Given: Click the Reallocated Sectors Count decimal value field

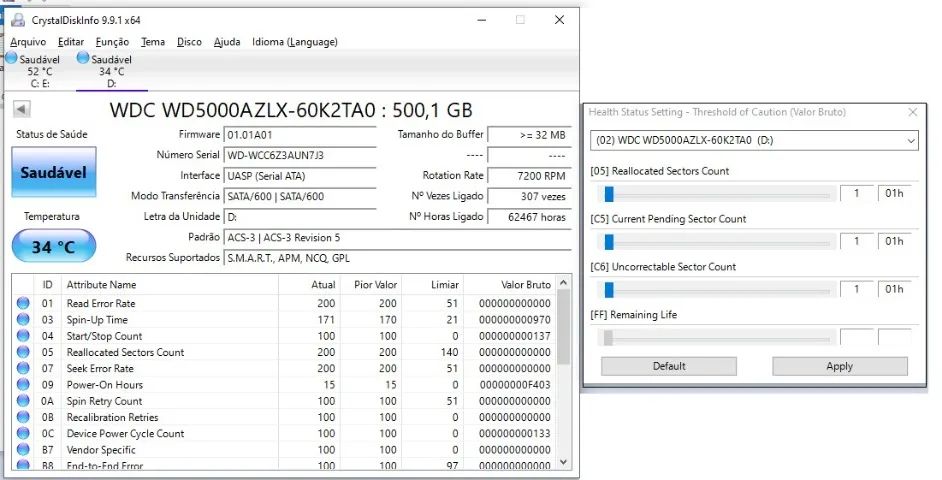Looking at the screenshot, I should (857, 193).
